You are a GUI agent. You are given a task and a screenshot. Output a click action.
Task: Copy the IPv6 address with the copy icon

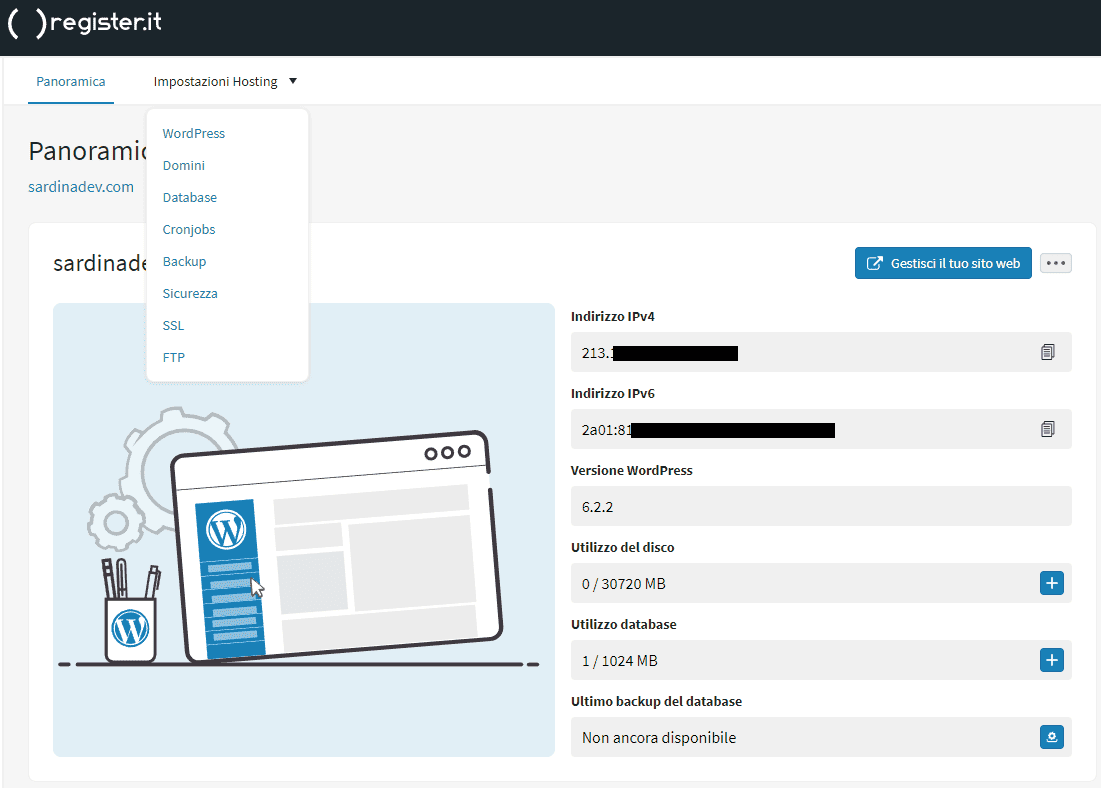point(1047,429)
